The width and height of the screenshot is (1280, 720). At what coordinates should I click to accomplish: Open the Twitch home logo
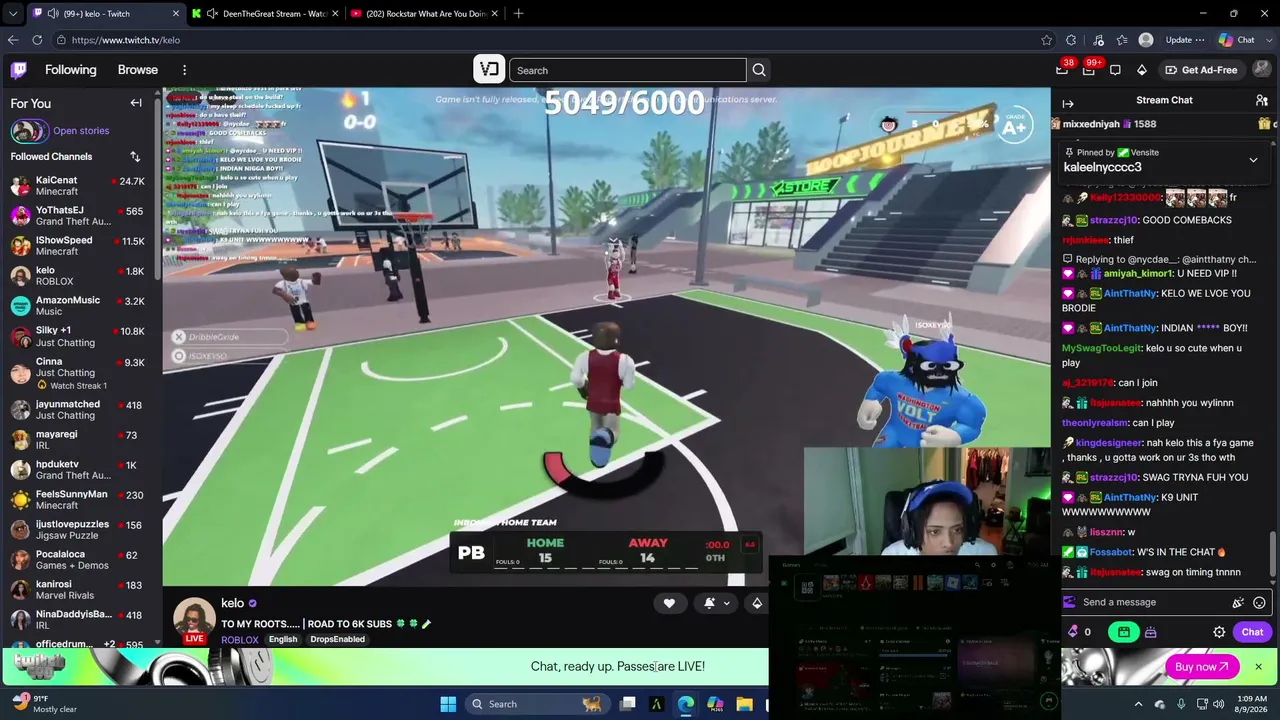(x=19, y=70)
